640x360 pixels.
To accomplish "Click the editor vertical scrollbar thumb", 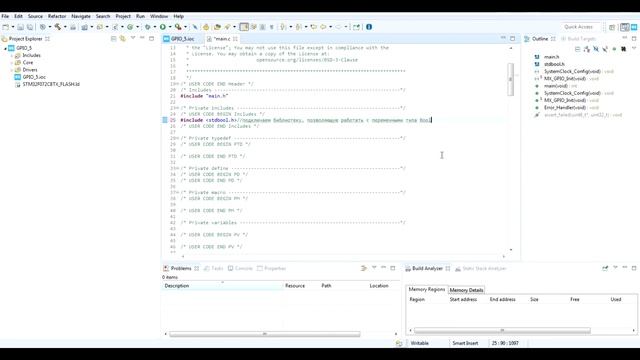I will [x=510, y=80].
